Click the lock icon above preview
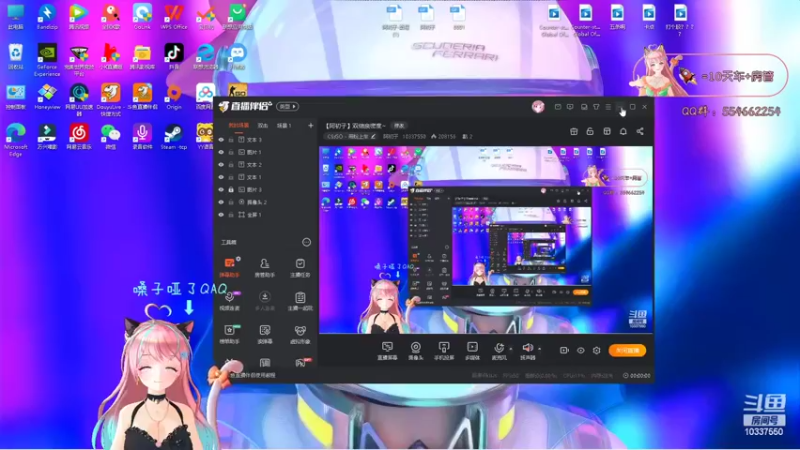The height and width of the screenshot is (450, 800). point(590,132)
